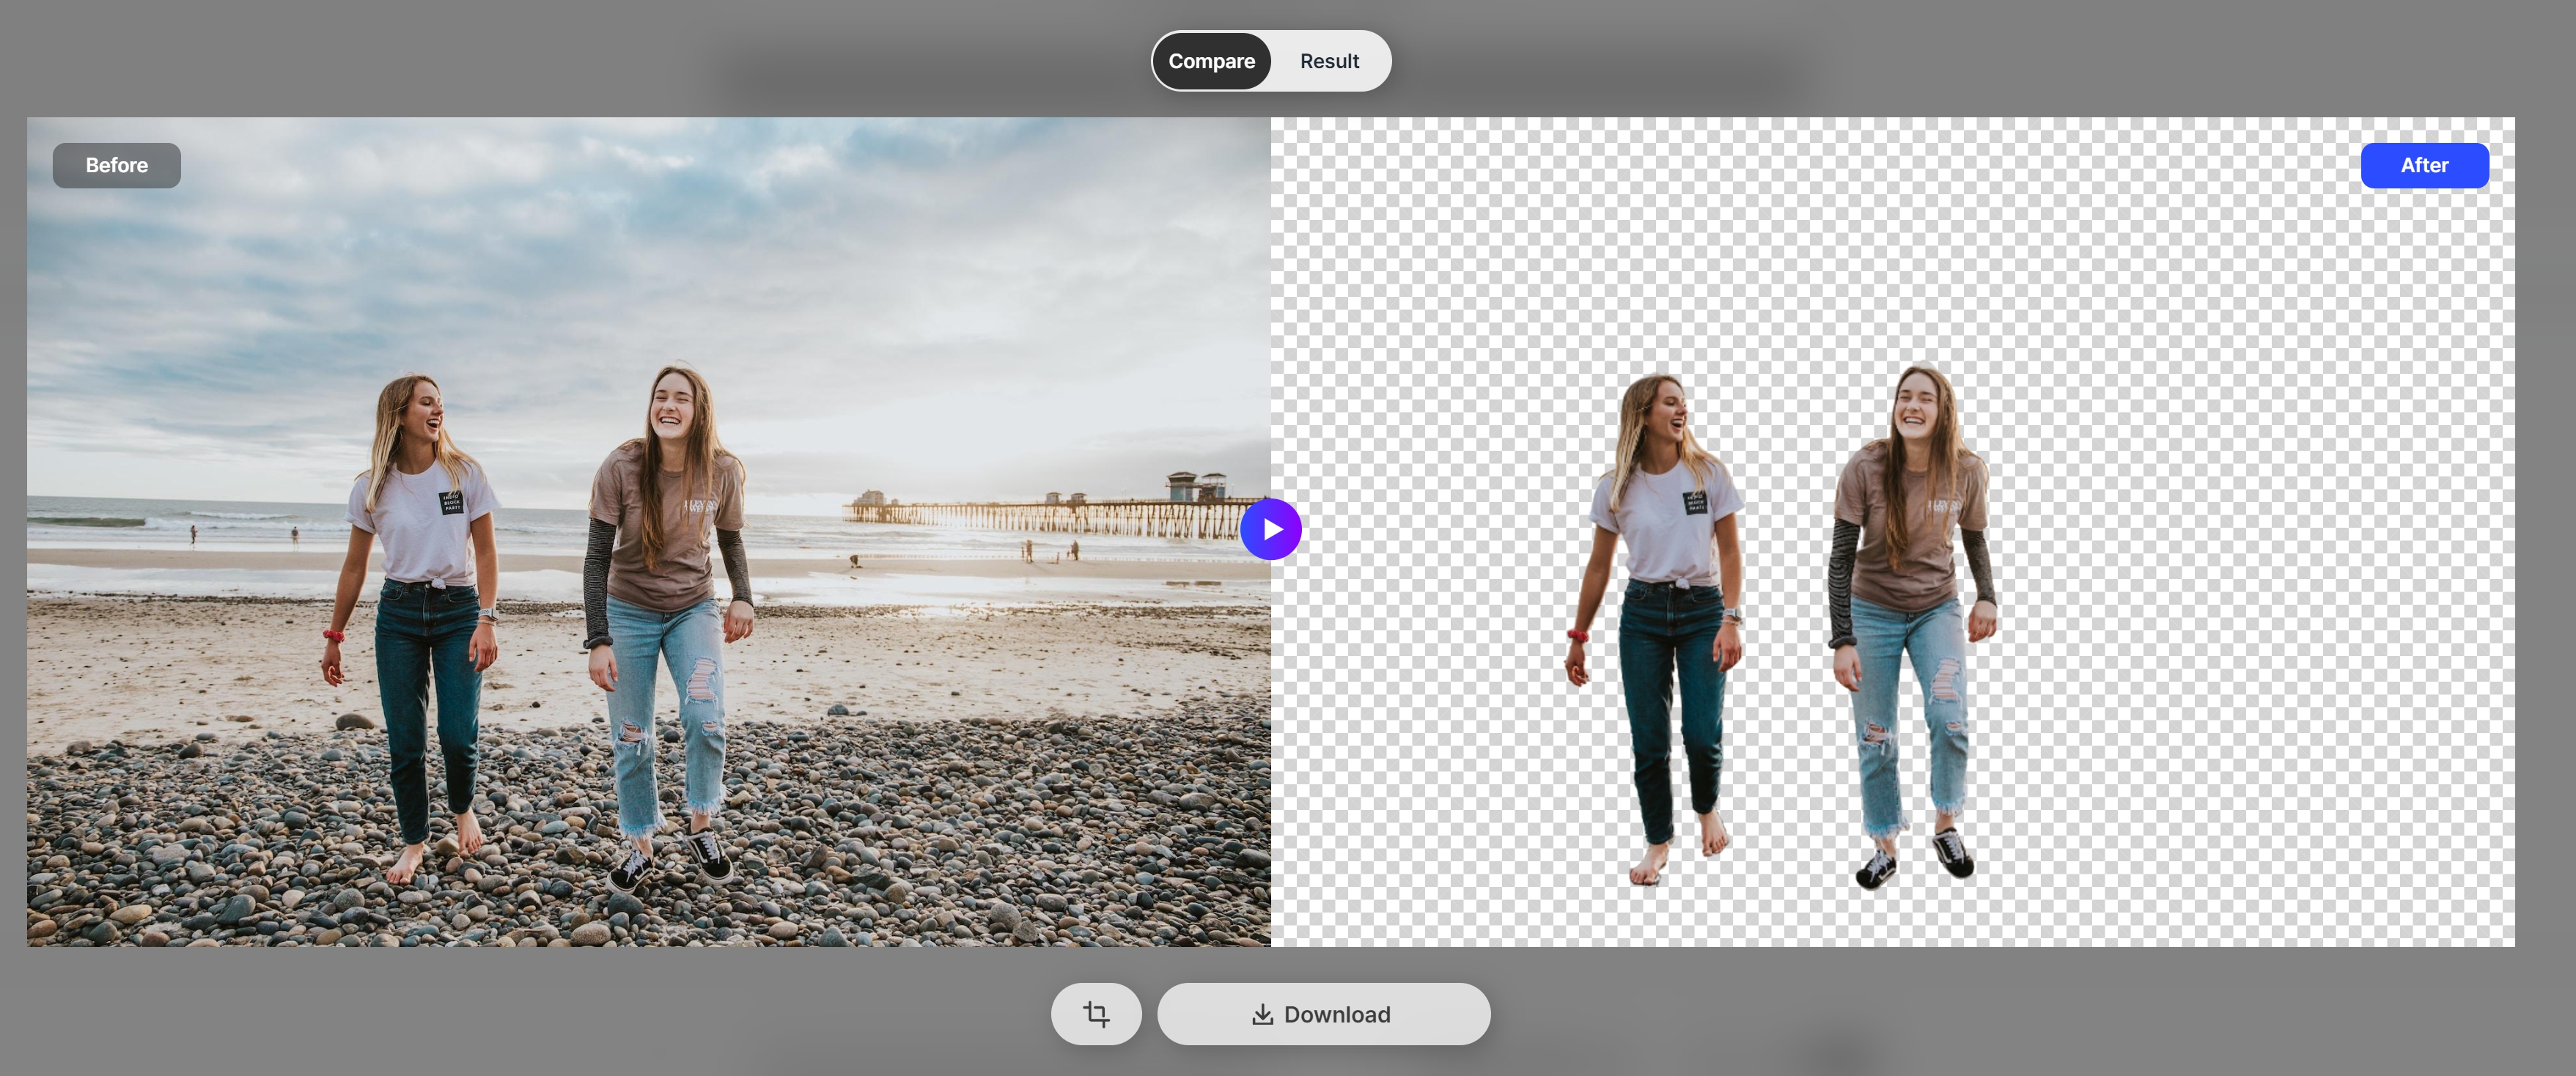Image resolution: width=2576 pixels, height=1076 pixels.
Task: Click the gray Before label badge
Action: [116, 165]
